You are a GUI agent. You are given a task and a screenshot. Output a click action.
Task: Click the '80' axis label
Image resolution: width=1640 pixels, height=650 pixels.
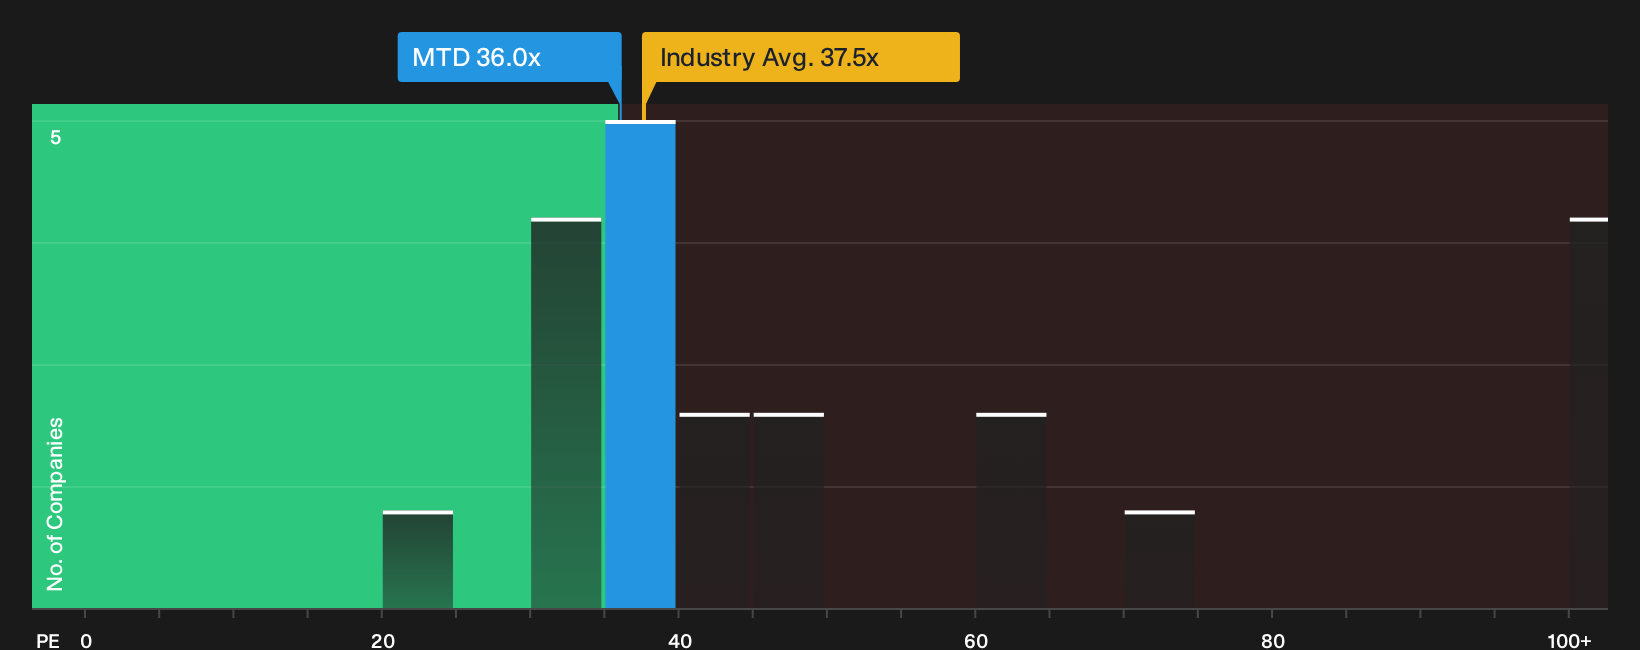tap(1272, 640)
